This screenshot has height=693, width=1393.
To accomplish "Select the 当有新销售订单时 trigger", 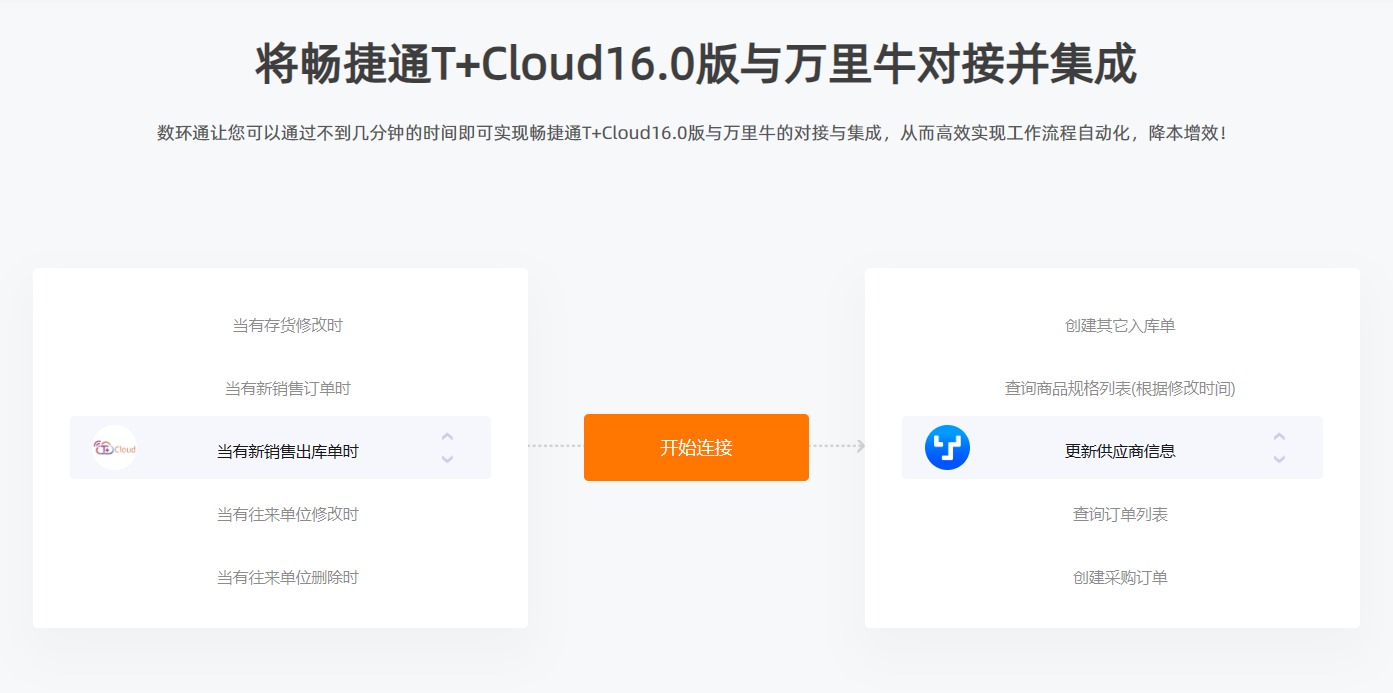I will (x=288, y=388).
